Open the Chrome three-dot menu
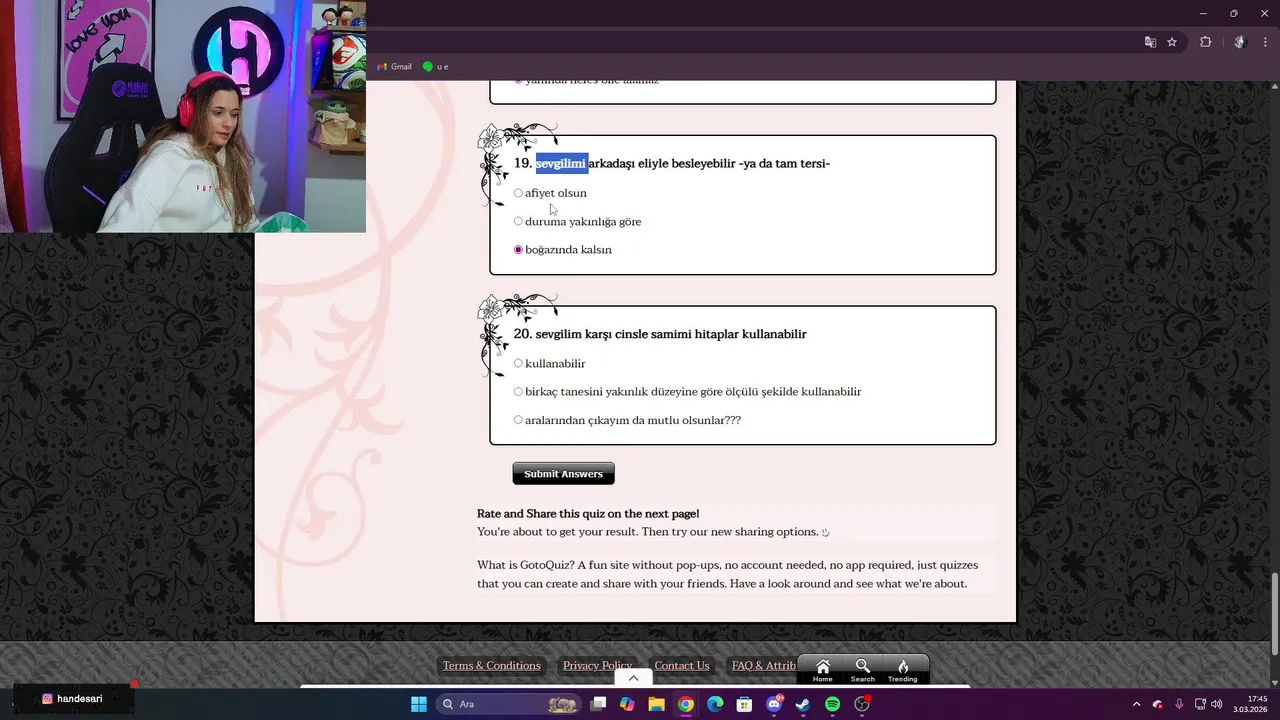Screen dimensions: 1280x720 tap(1264, 42)
